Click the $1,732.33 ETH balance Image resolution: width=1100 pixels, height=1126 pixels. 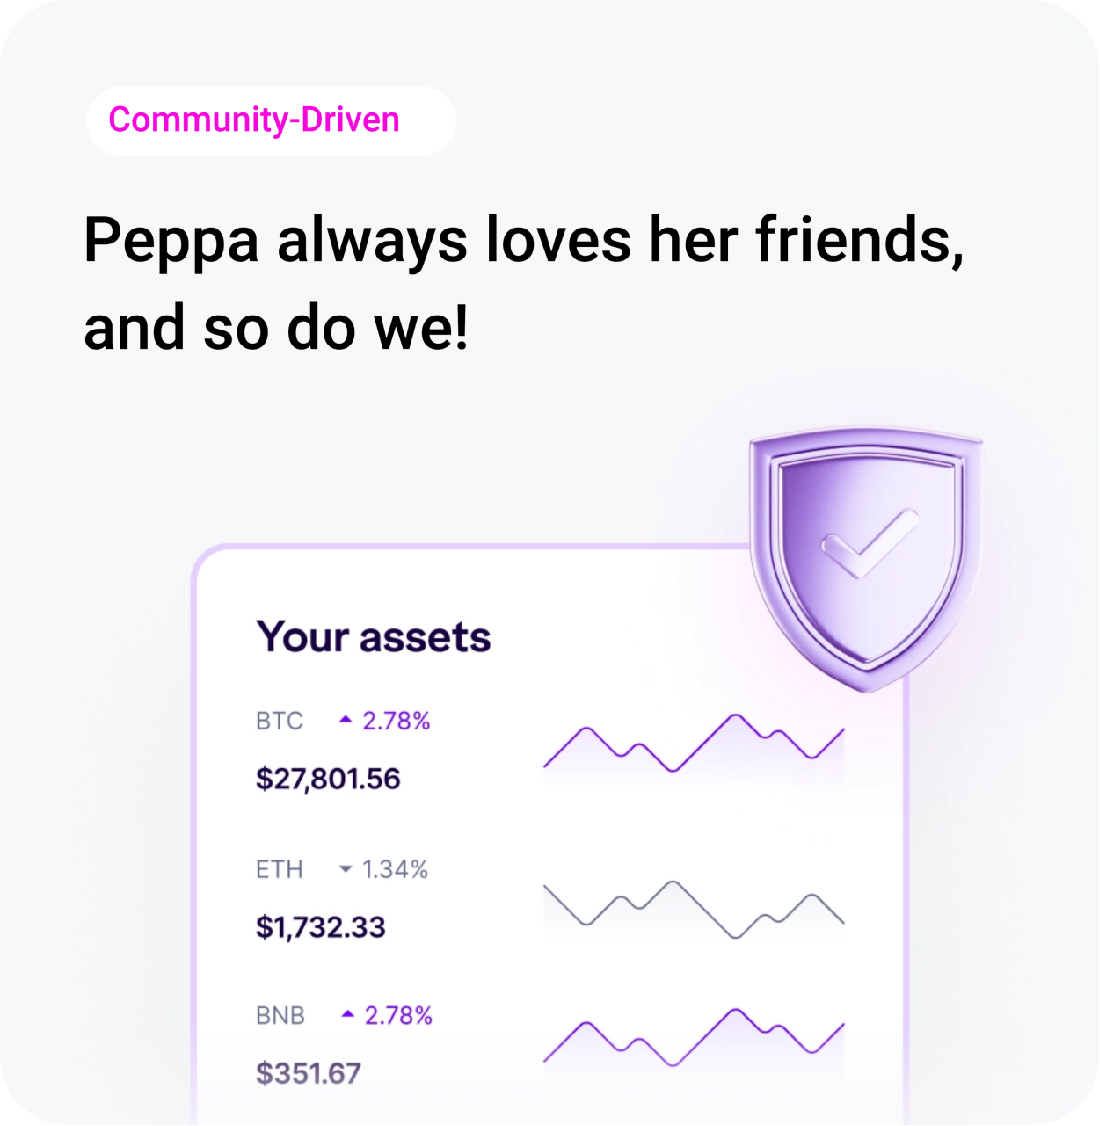pyautogui.click(x=321, y=928)
